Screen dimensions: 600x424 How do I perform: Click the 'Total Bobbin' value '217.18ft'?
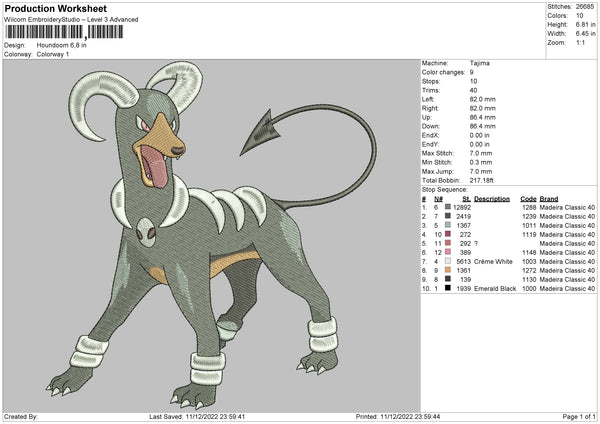pos(481,180)
